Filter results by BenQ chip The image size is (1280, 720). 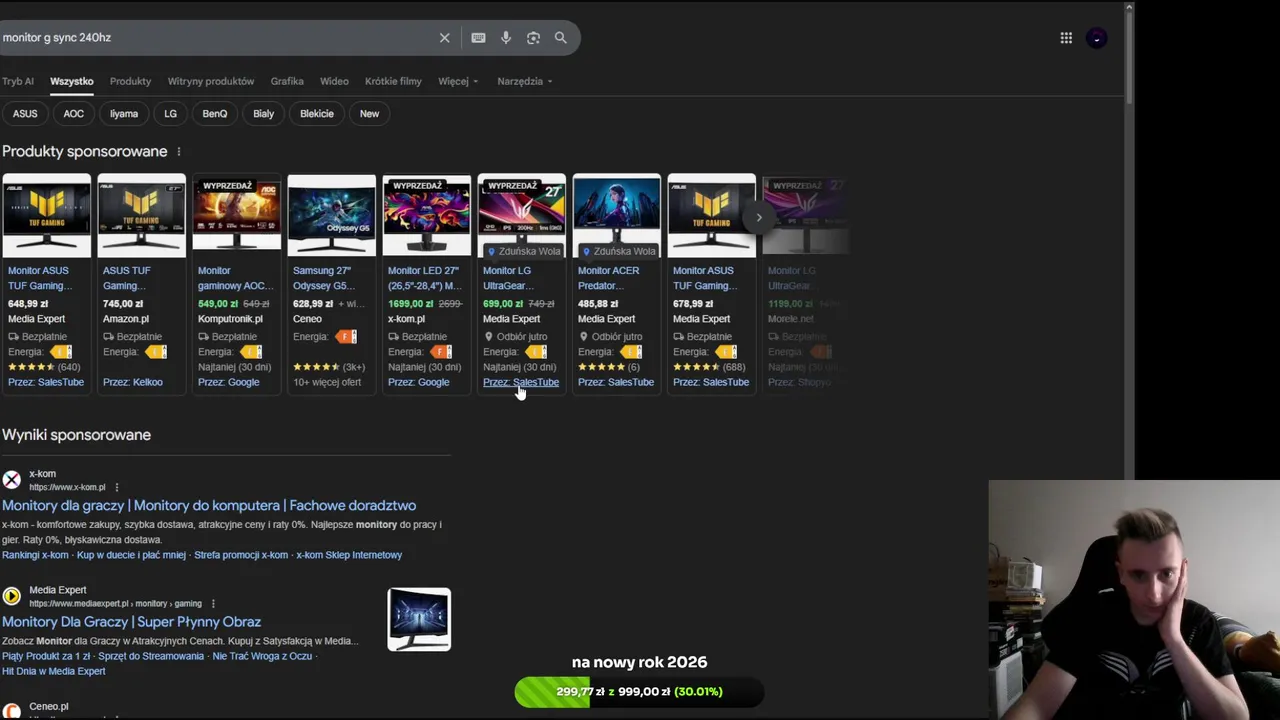click(215, 114)
